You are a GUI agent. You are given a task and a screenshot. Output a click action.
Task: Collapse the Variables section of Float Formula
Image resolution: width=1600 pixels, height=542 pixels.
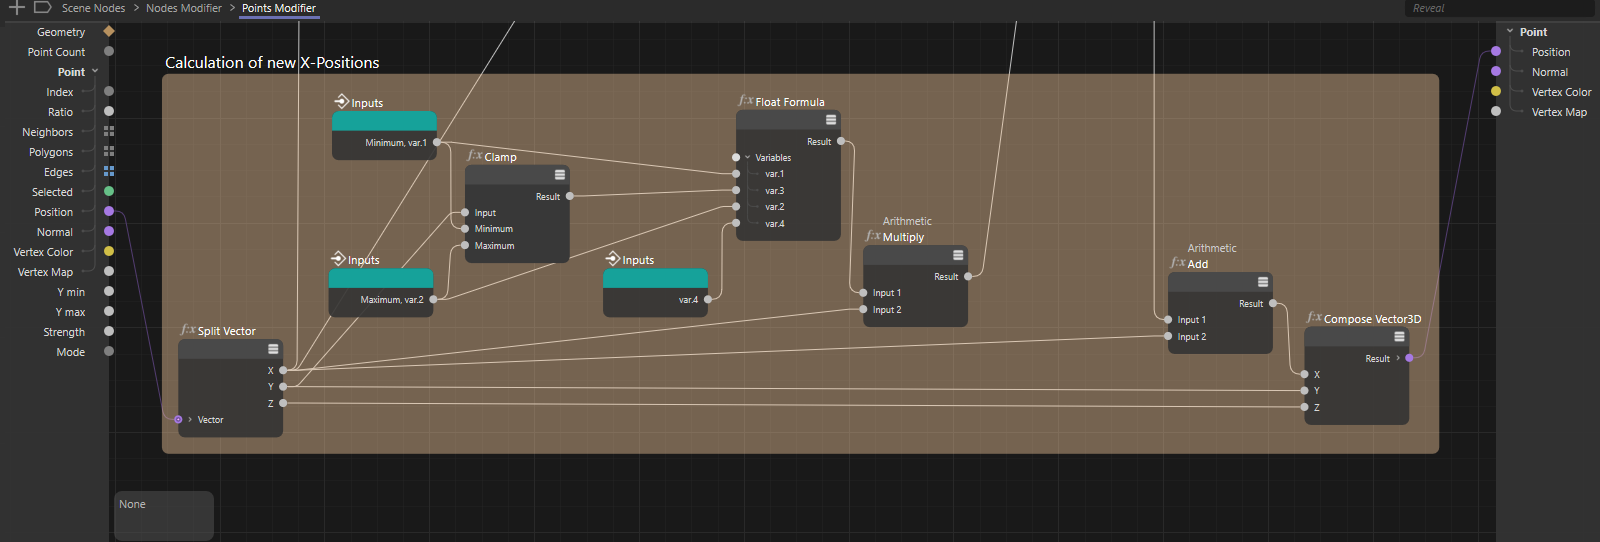coord(747,157)
